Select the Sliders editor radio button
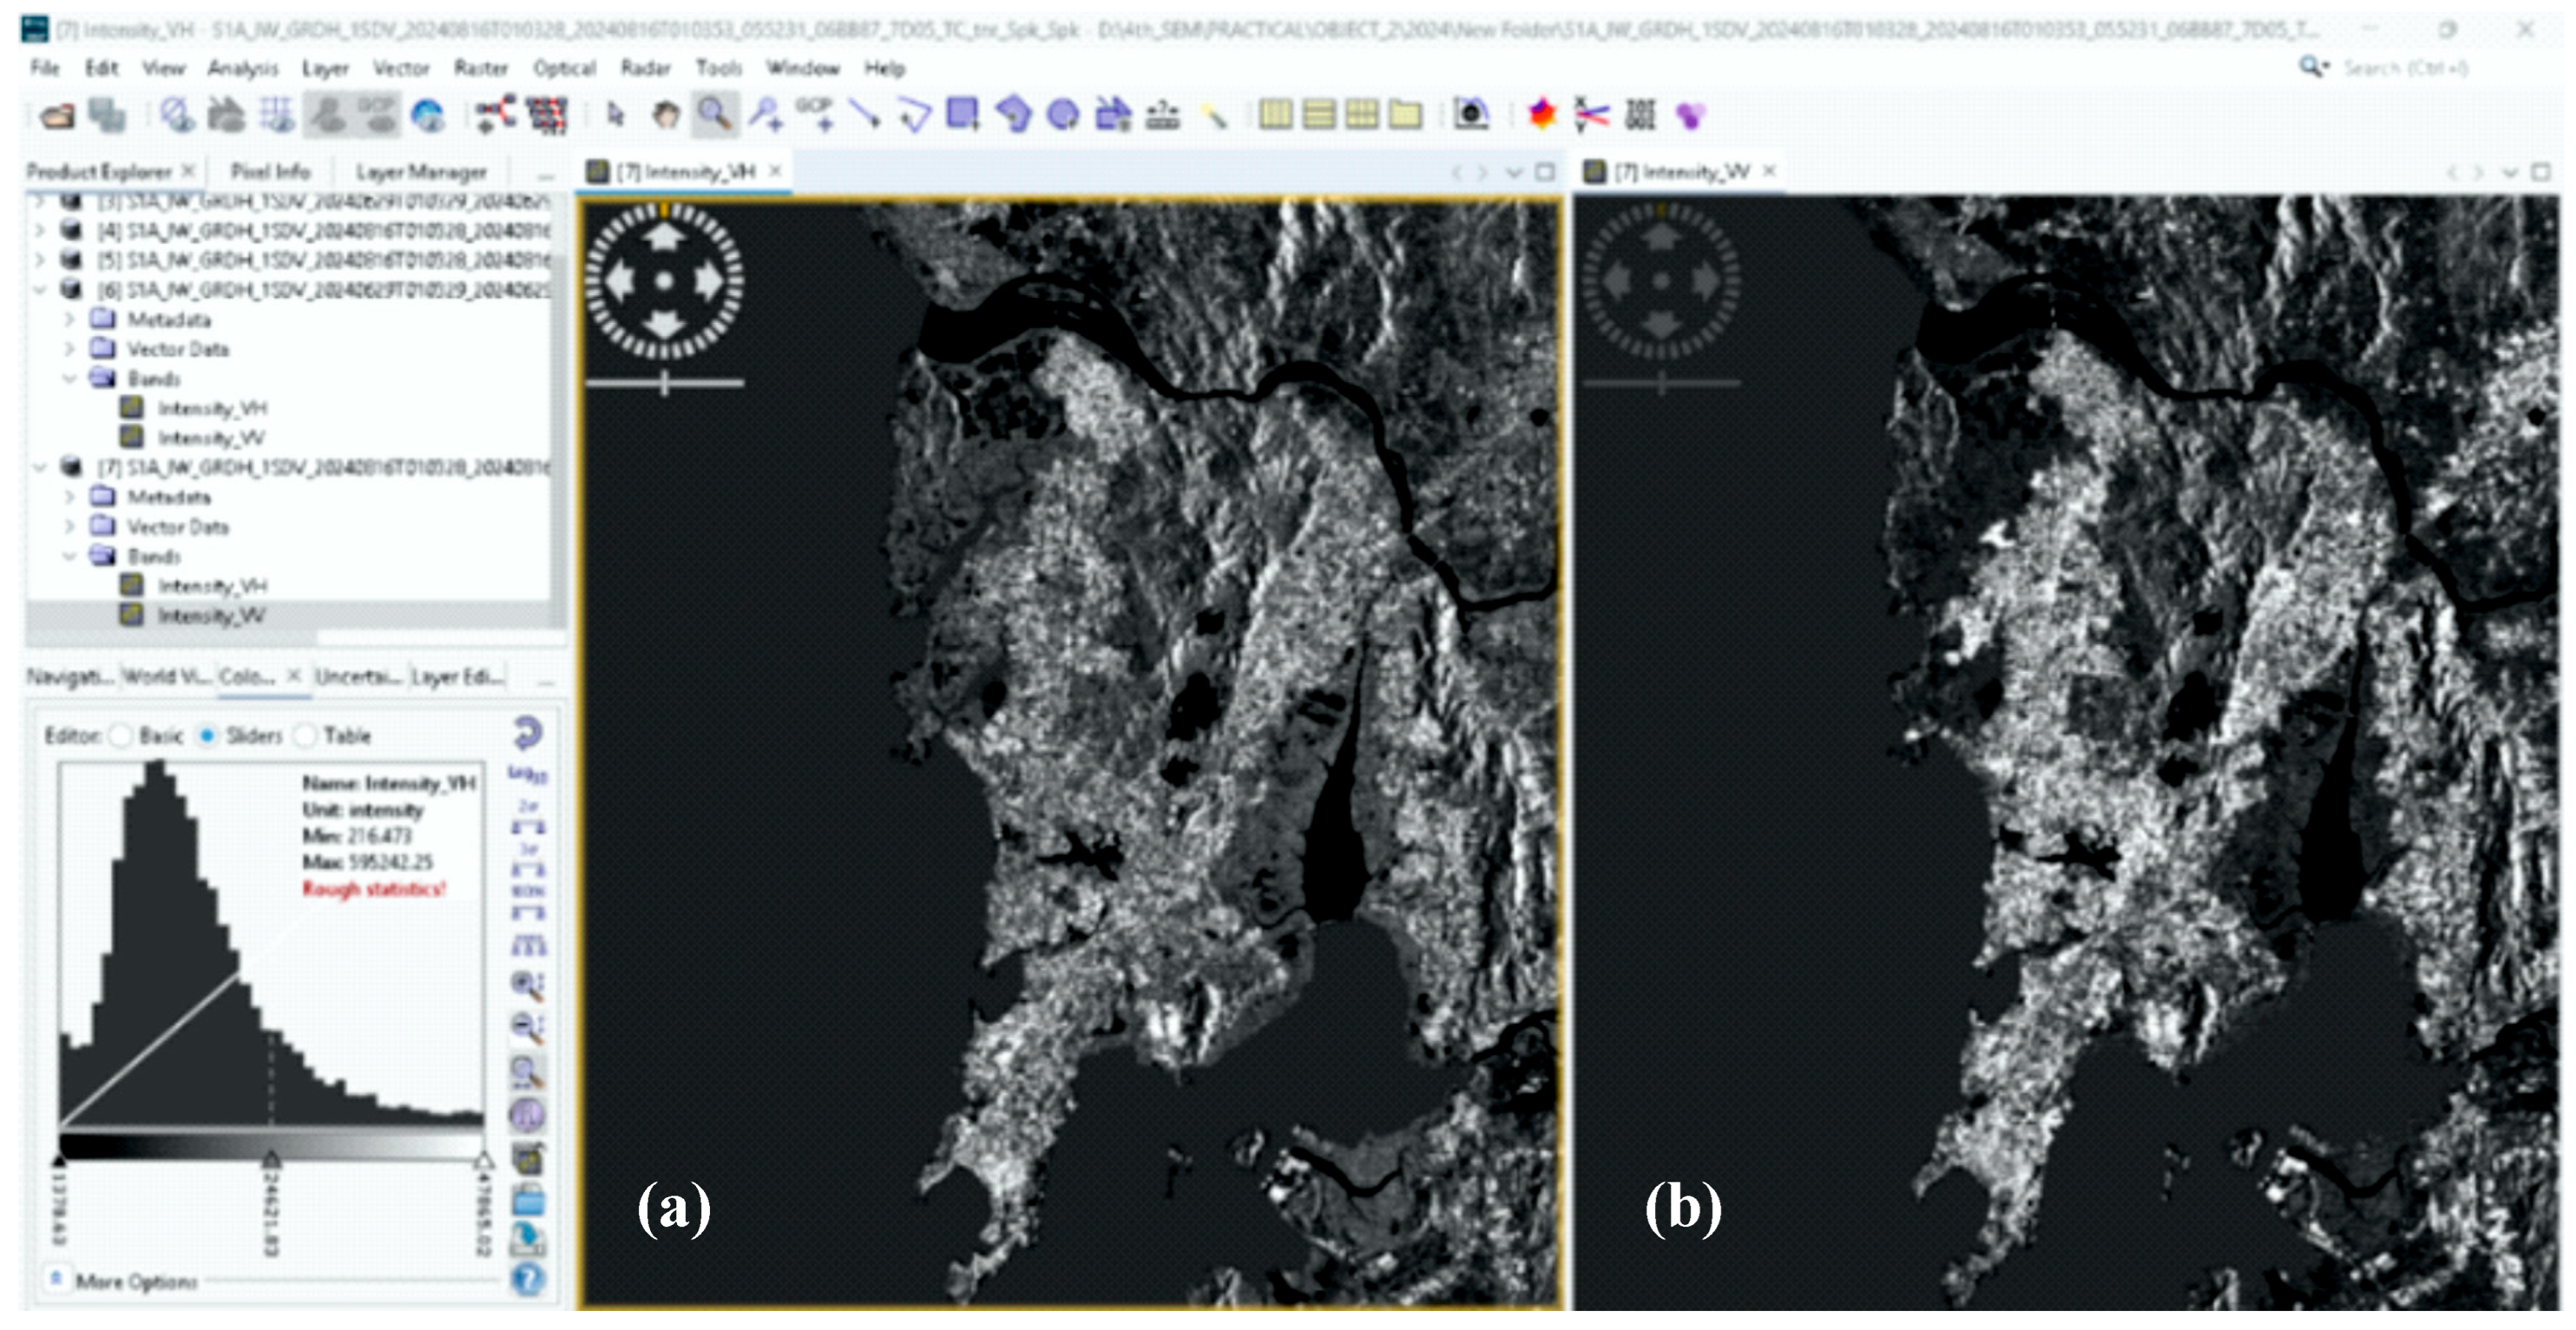 pyautogui.click(x=207, y=736)
